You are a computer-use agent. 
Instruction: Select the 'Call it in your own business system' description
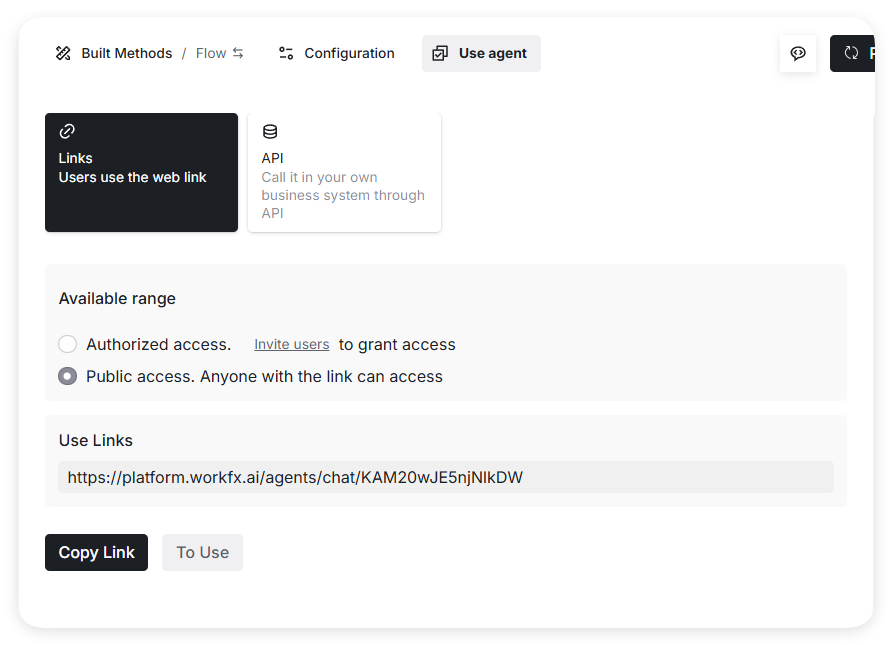(343, 195)
